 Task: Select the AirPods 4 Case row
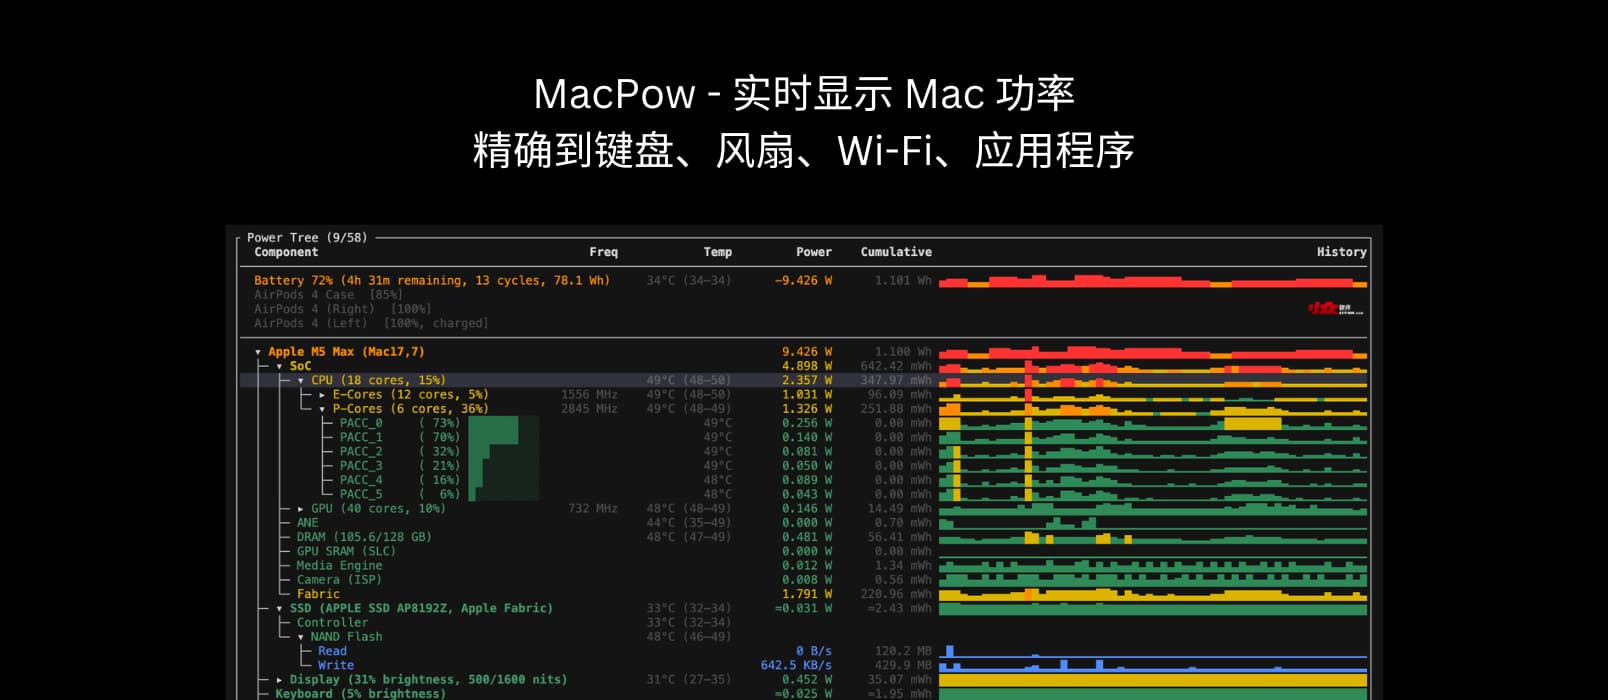328,295
